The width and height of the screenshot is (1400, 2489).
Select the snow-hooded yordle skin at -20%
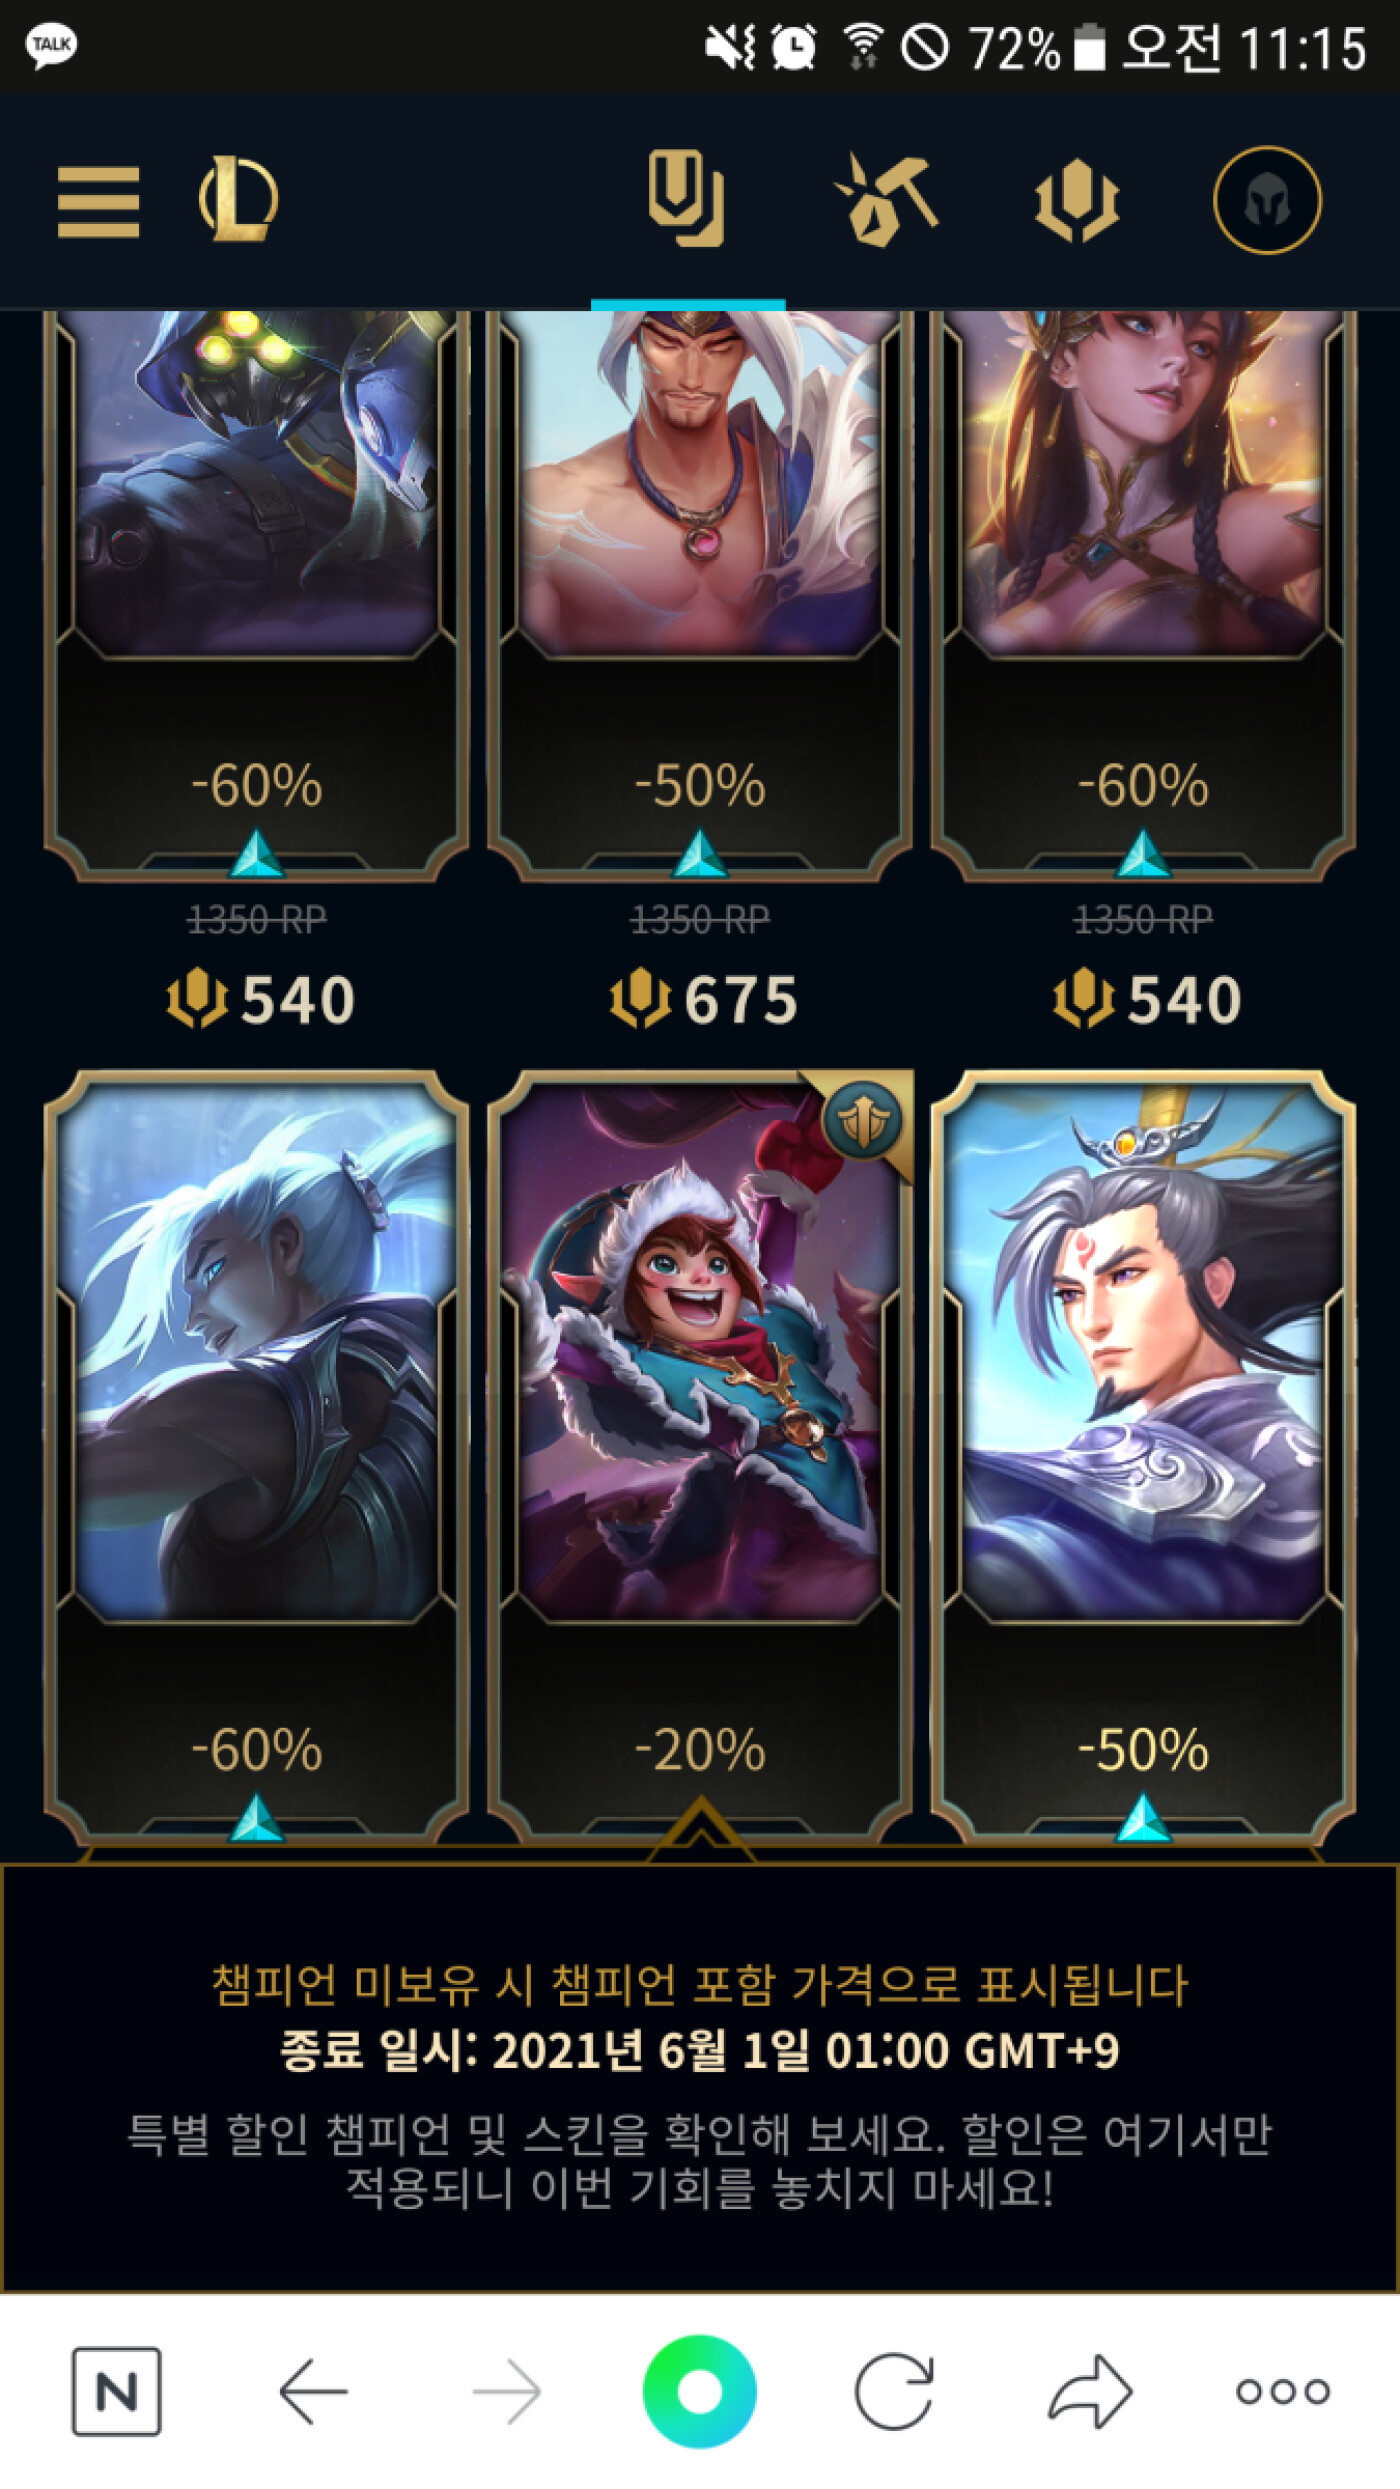coord(700,1456)
